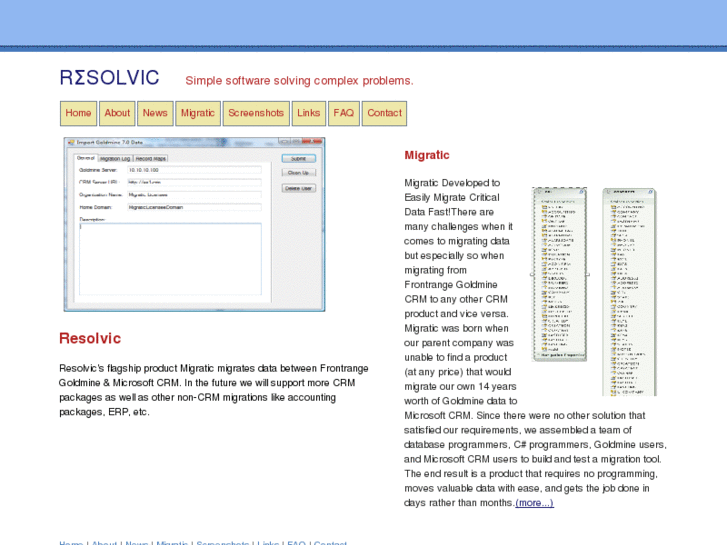727x545 pixels.
Task: Click the footer About link
Action: 104,542
